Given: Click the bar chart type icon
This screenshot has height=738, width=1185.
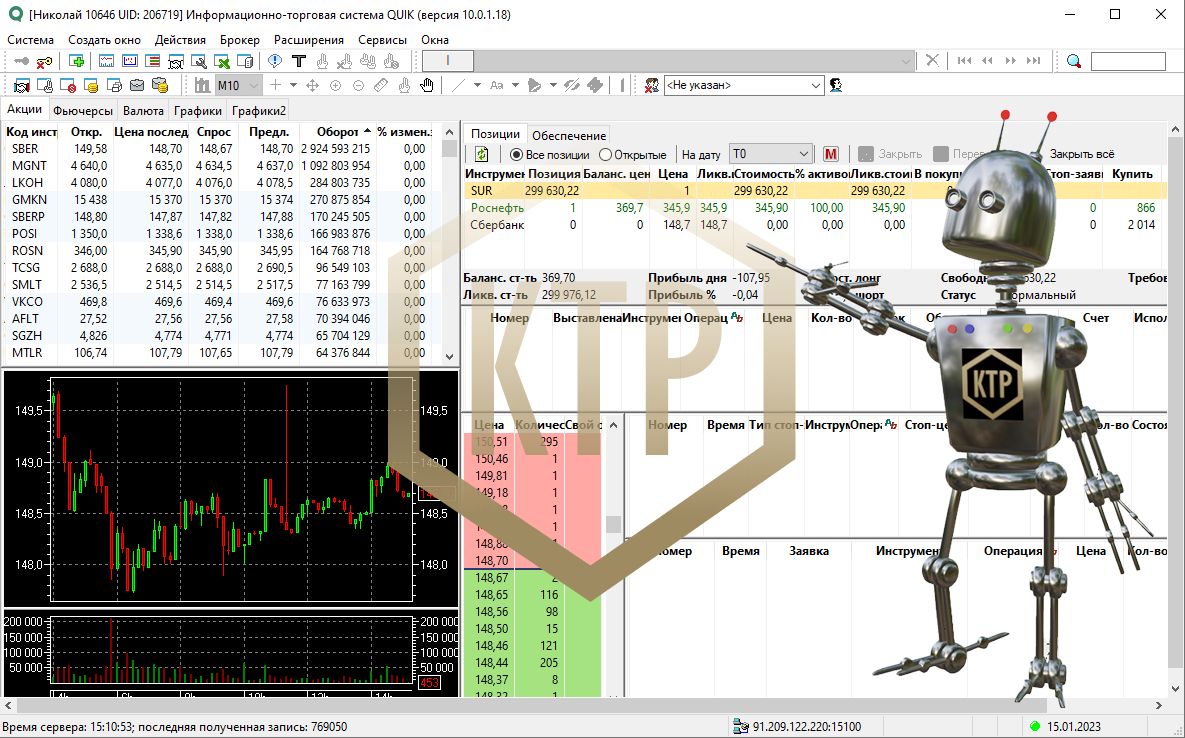Looking at the screenshot, I should click(x=202, y=85).
